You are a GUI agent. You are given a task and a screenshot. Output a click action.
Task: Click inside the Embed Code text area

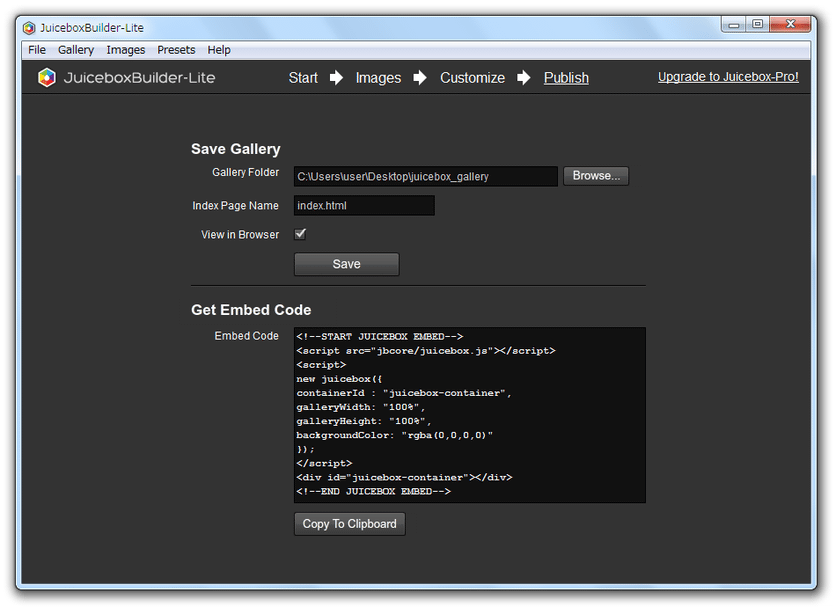pyautogui.click(x=470, y=414)
